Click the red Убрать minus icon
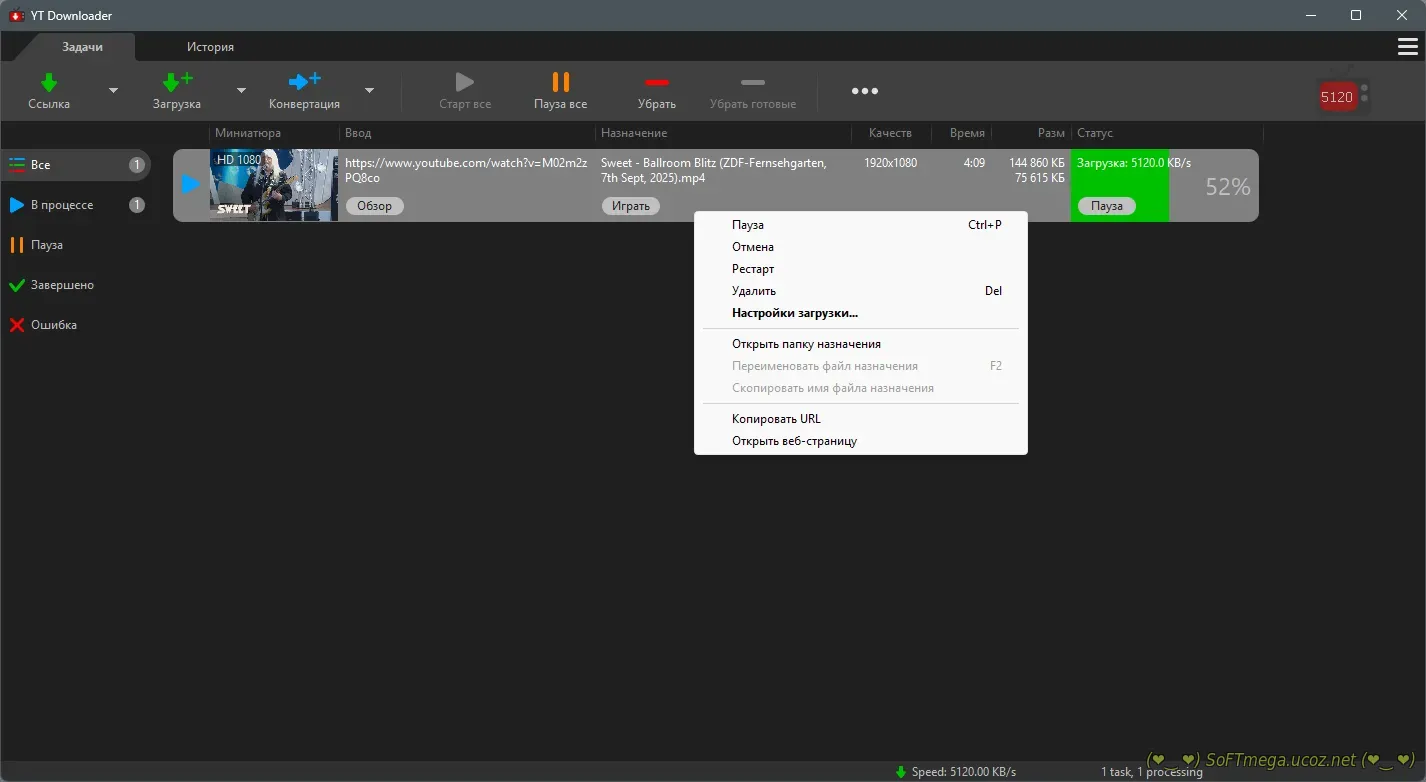 (656, 82)
